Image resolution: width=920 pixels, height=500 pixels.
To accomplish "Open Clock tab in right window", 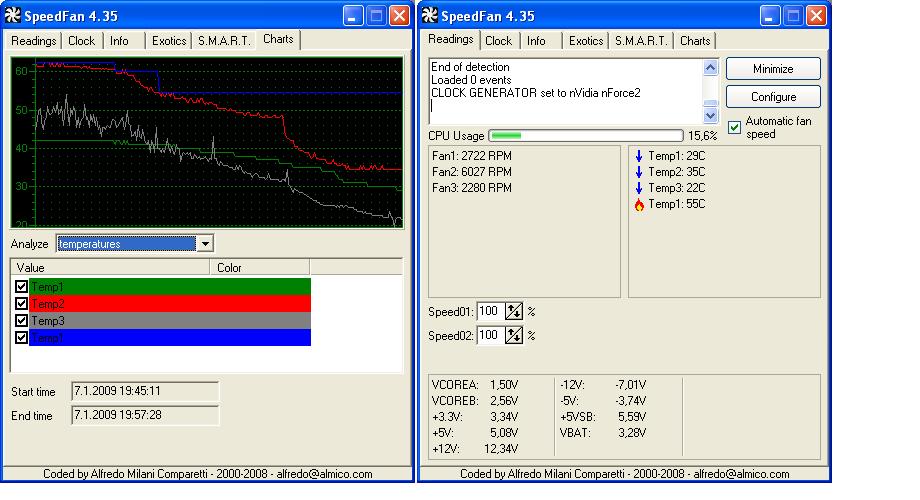I will [x=498, y=40].
